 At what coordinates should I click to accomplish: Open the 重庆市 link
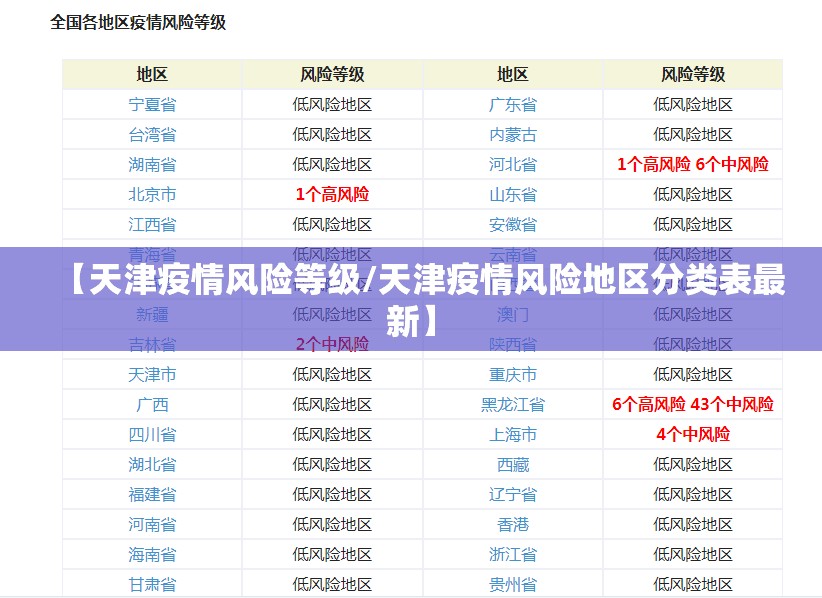[x=513, y=374]
